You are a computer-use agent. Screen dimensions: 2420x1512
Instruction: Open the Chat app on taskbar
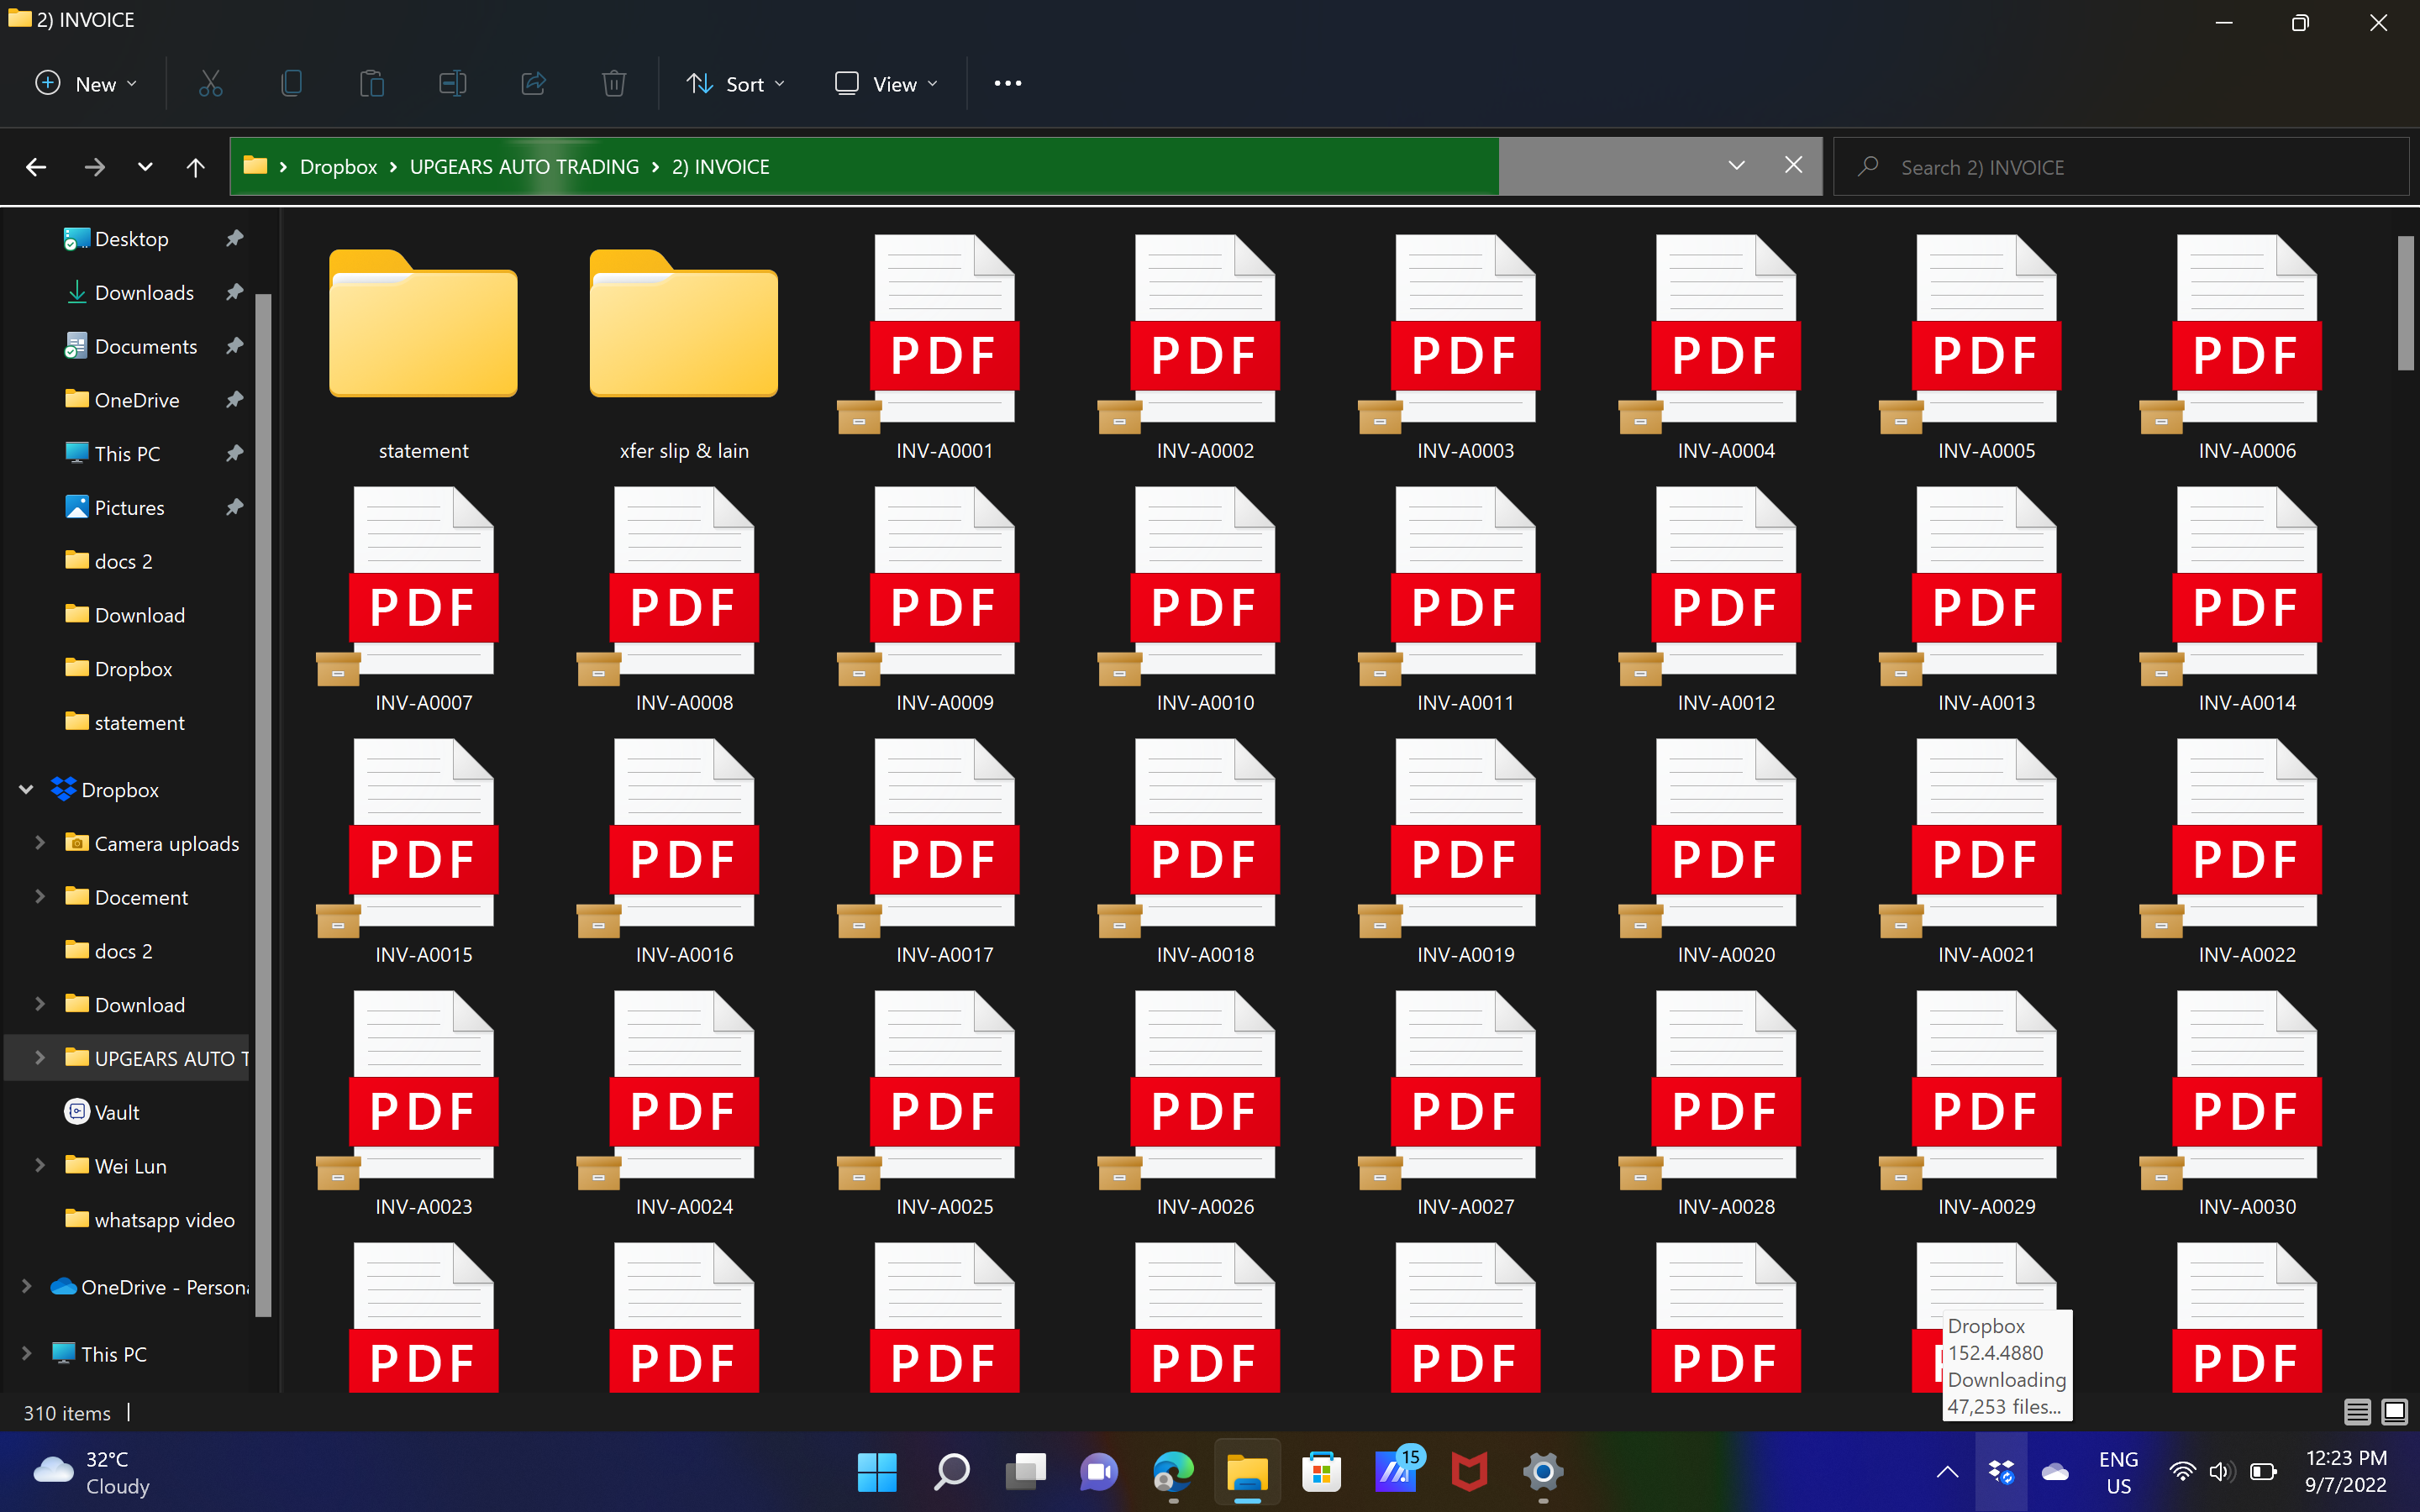point(1099,1472)
